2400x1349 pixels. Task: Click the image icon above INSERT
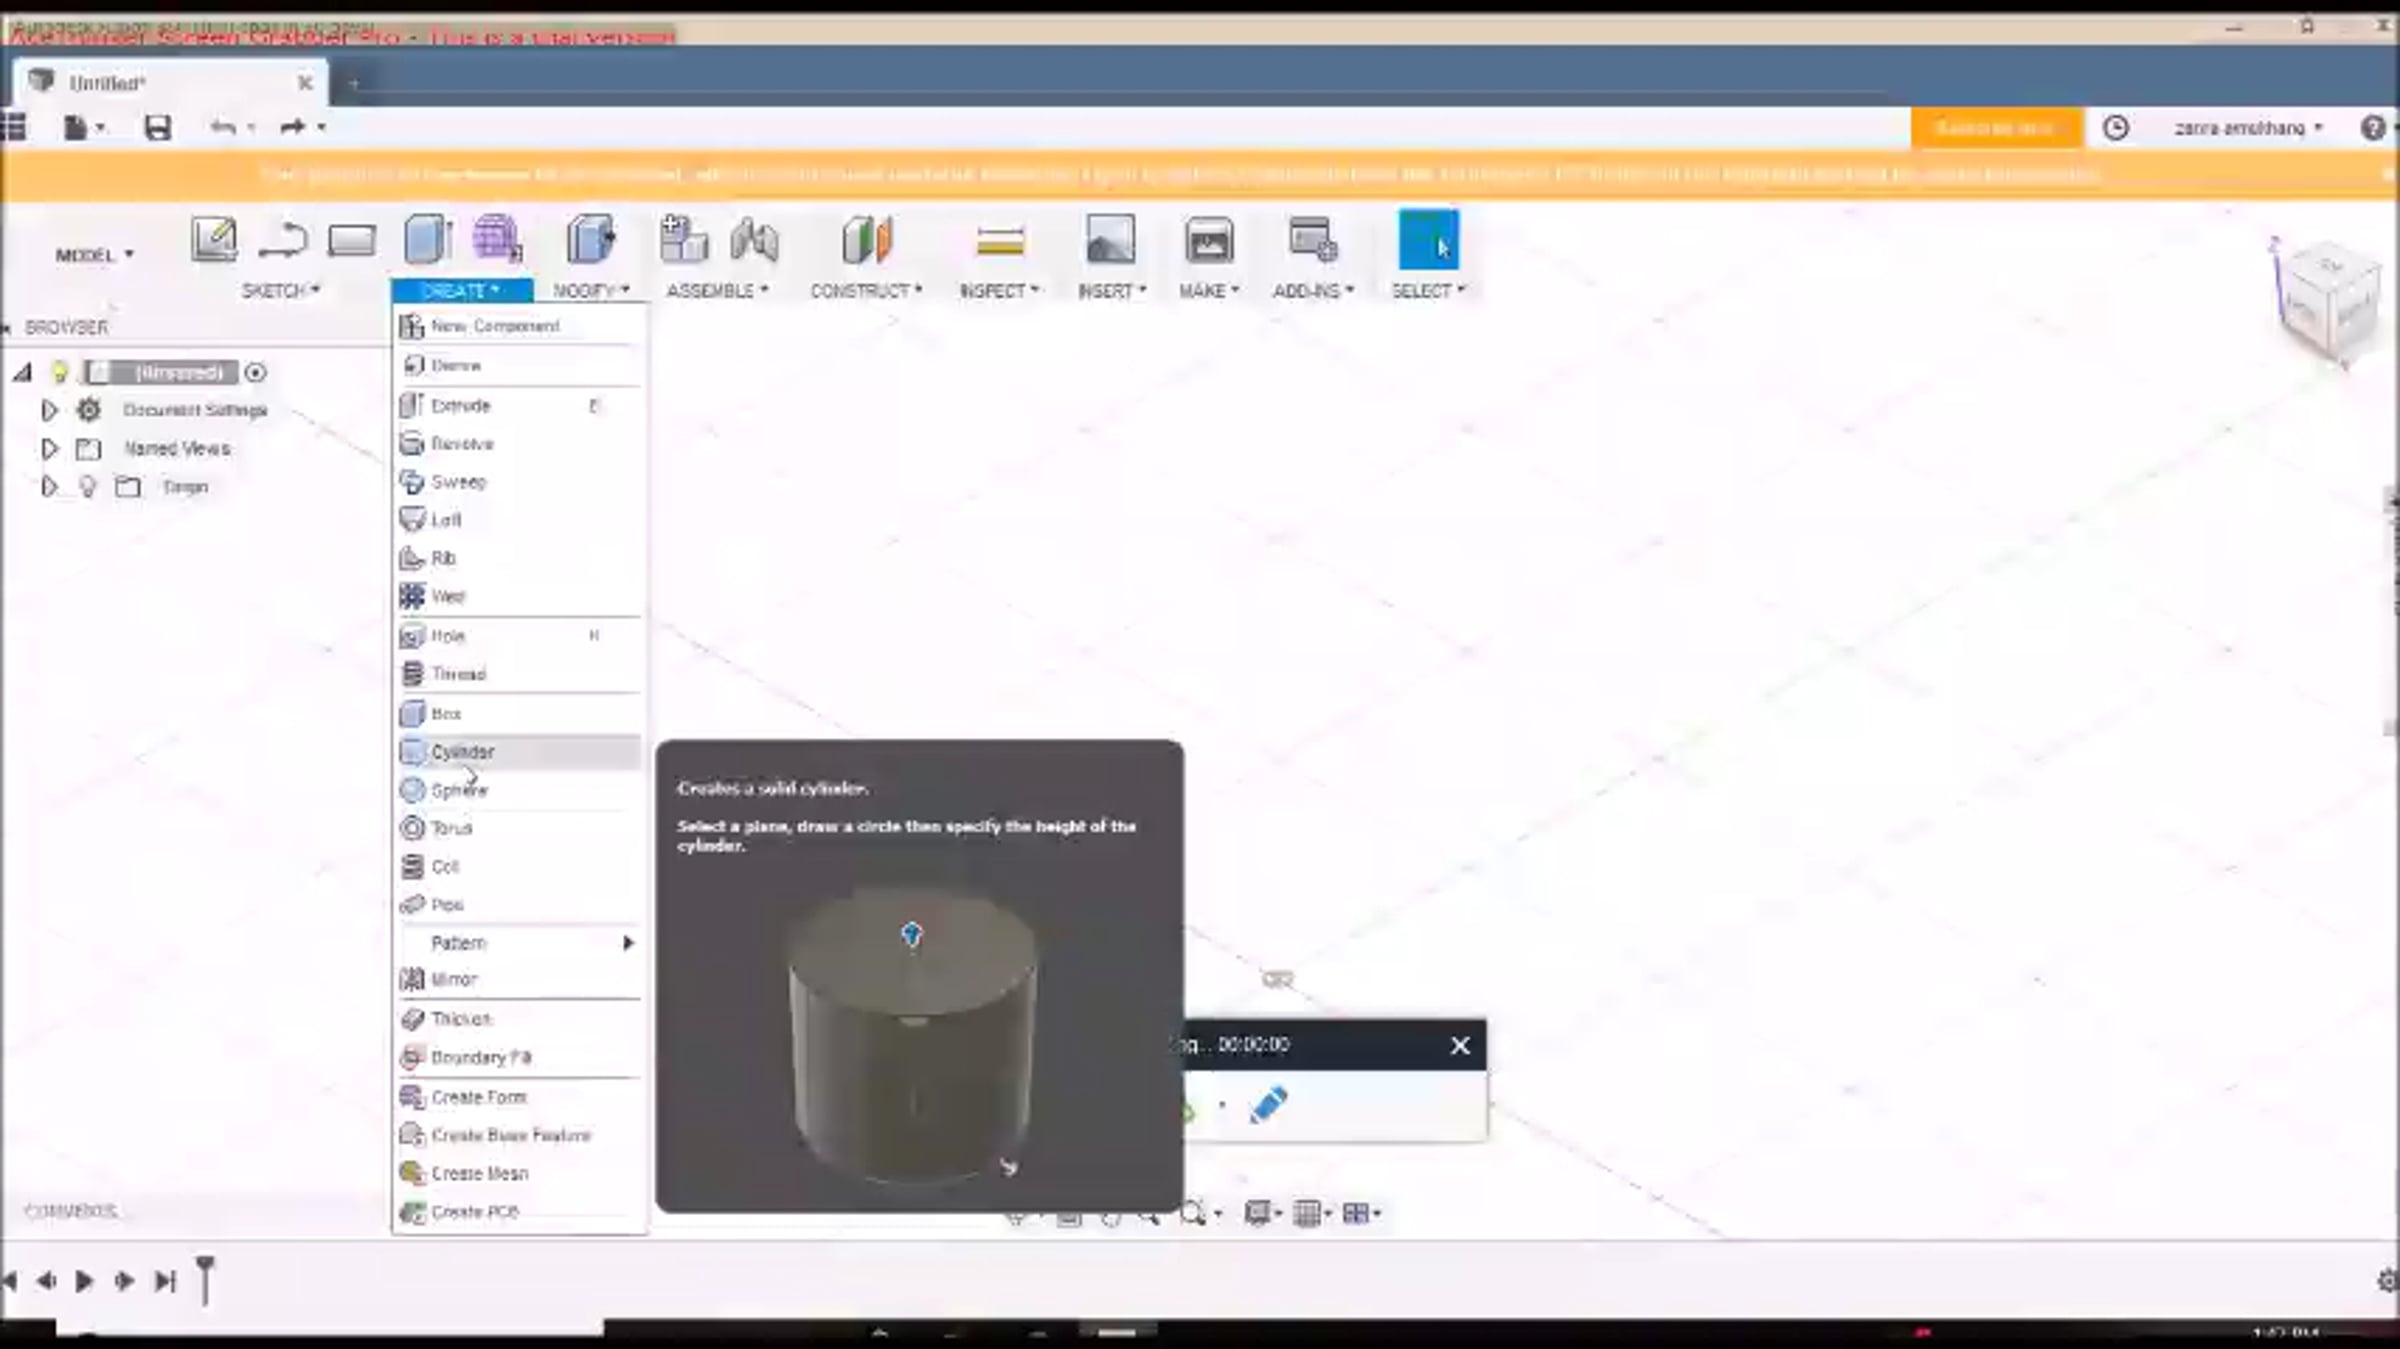(1110, 240)
